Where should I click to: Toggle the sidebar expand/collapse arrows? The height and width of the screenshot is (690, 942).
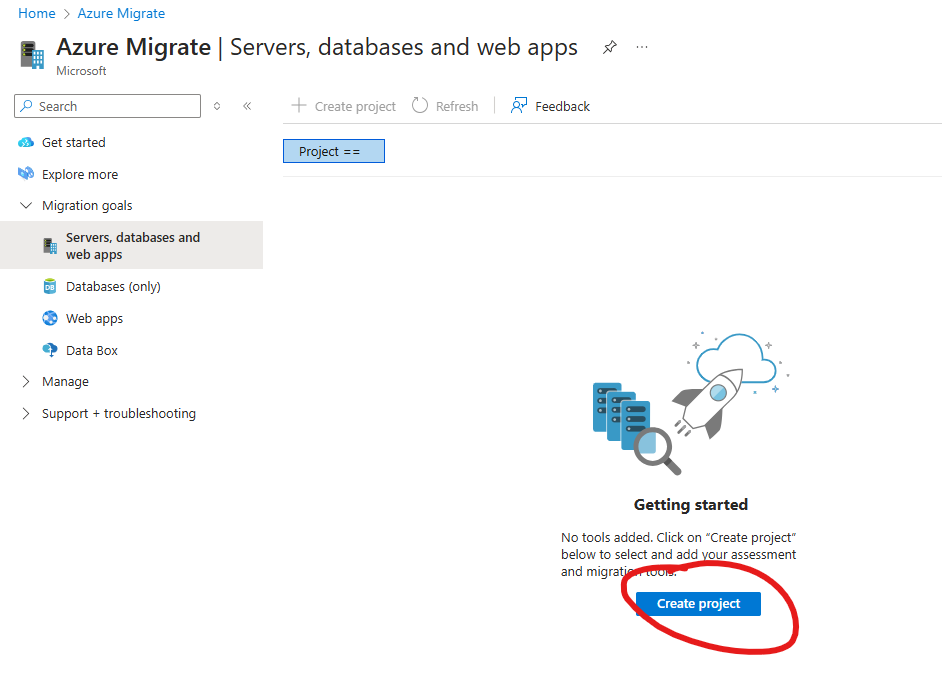coord(217,106)
